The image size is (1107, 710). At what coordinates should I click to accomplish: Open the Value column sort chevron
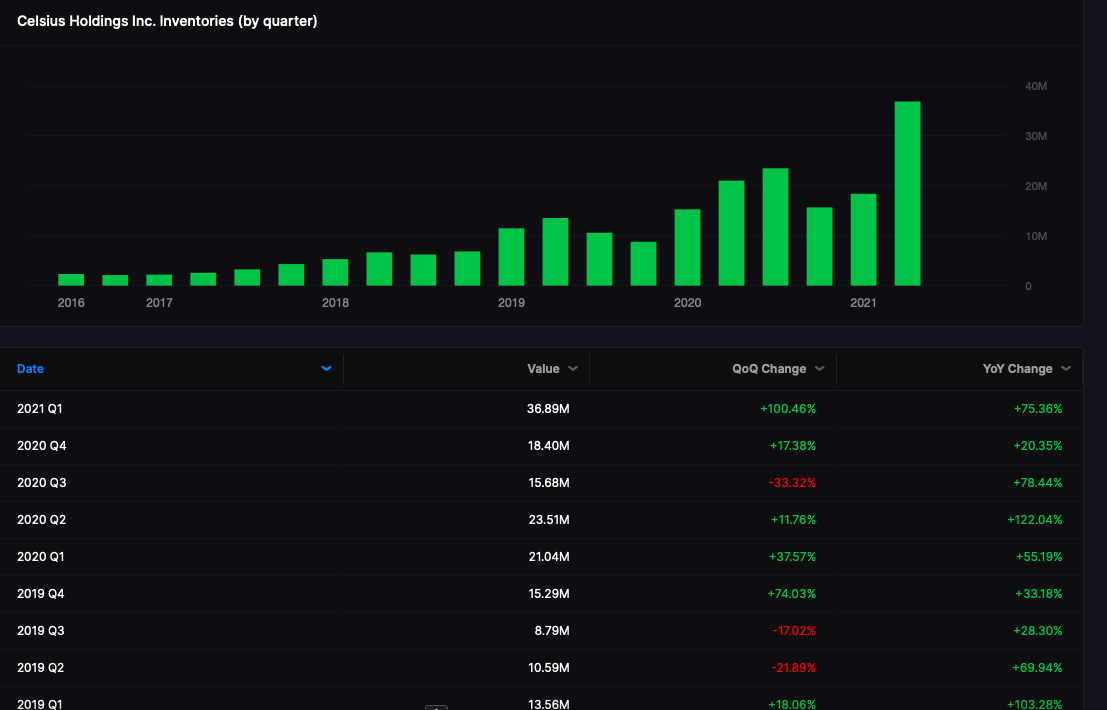pyautogui.click(x=573, y=368)
